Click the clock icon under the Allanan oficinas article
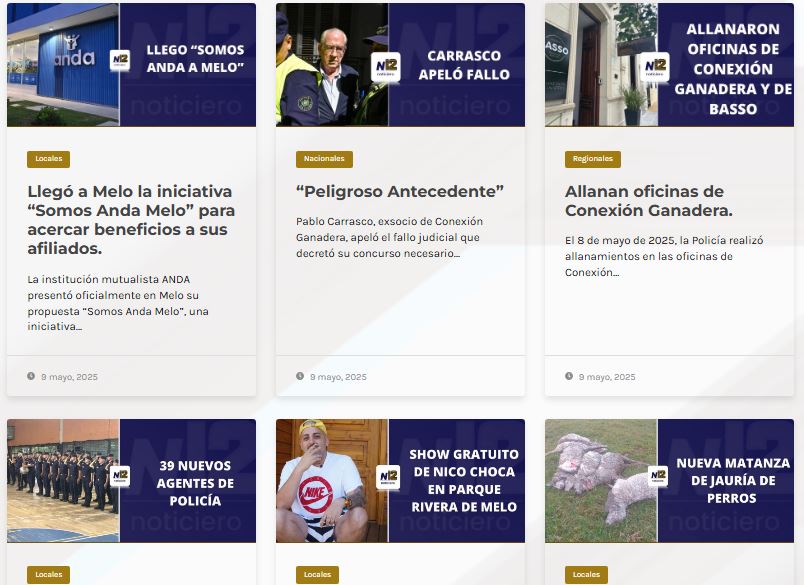 point(569,376)
